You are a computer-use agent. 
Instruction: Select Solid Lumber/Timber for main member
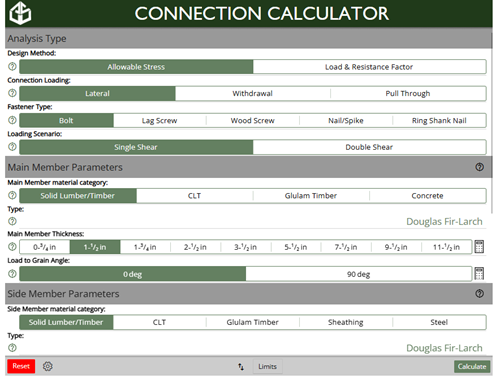coord(78,196)
